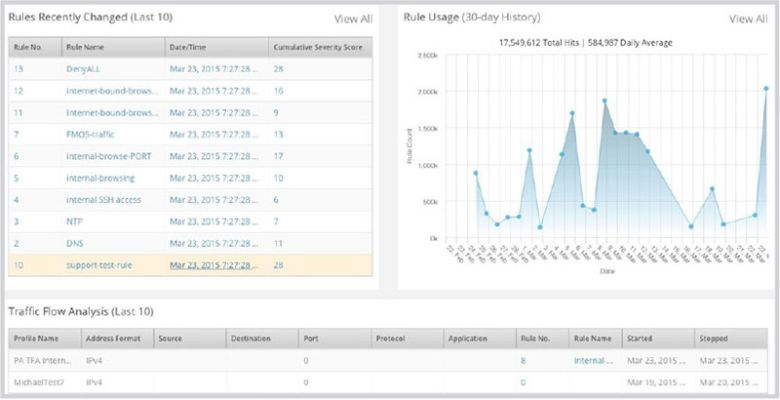Sort Traffic Flow by Profile Name column
This screenshot has height=400, width=780.
(38, 339)
